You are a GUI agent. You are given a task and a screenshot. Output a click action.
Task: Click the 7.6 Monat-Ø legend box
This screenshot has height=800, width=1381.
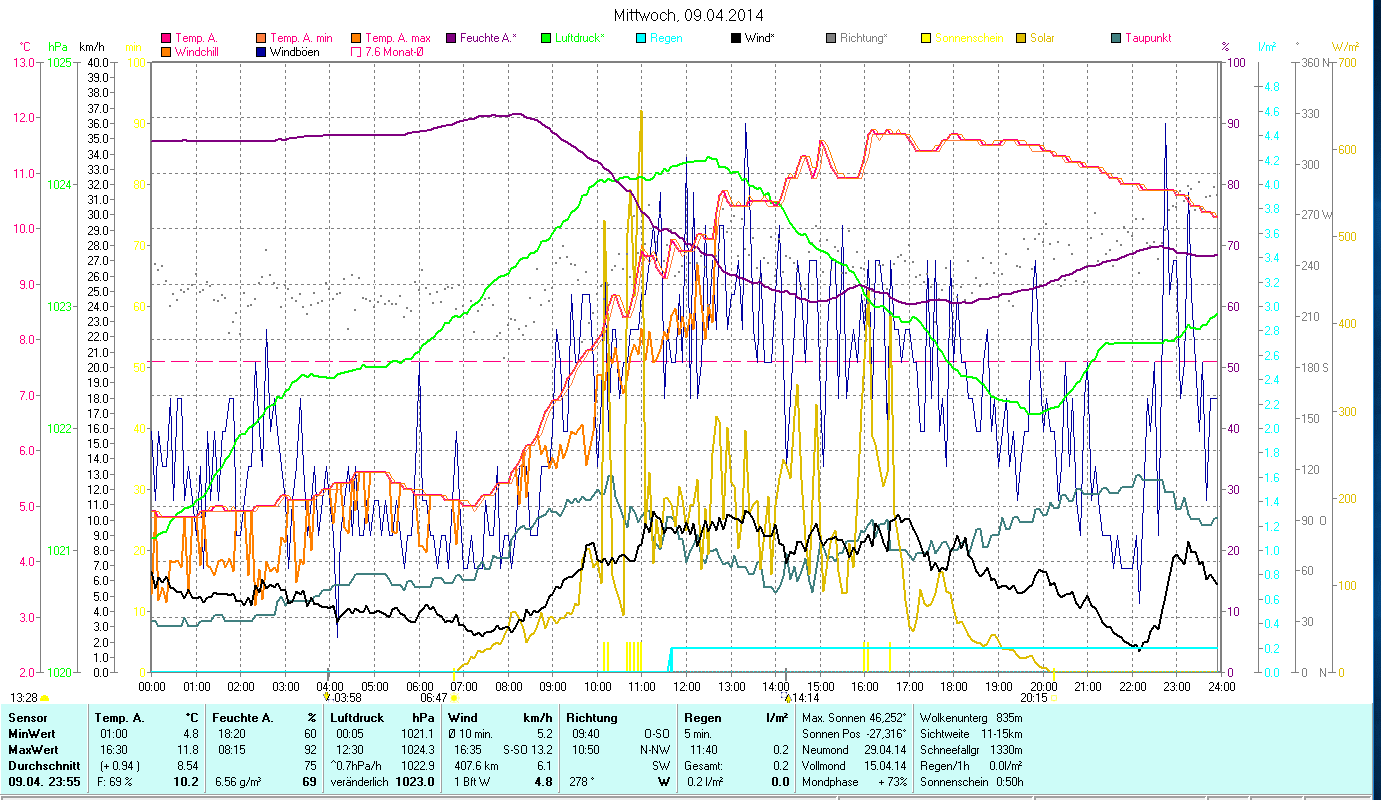pyautogui.click(x=356, y=51)
